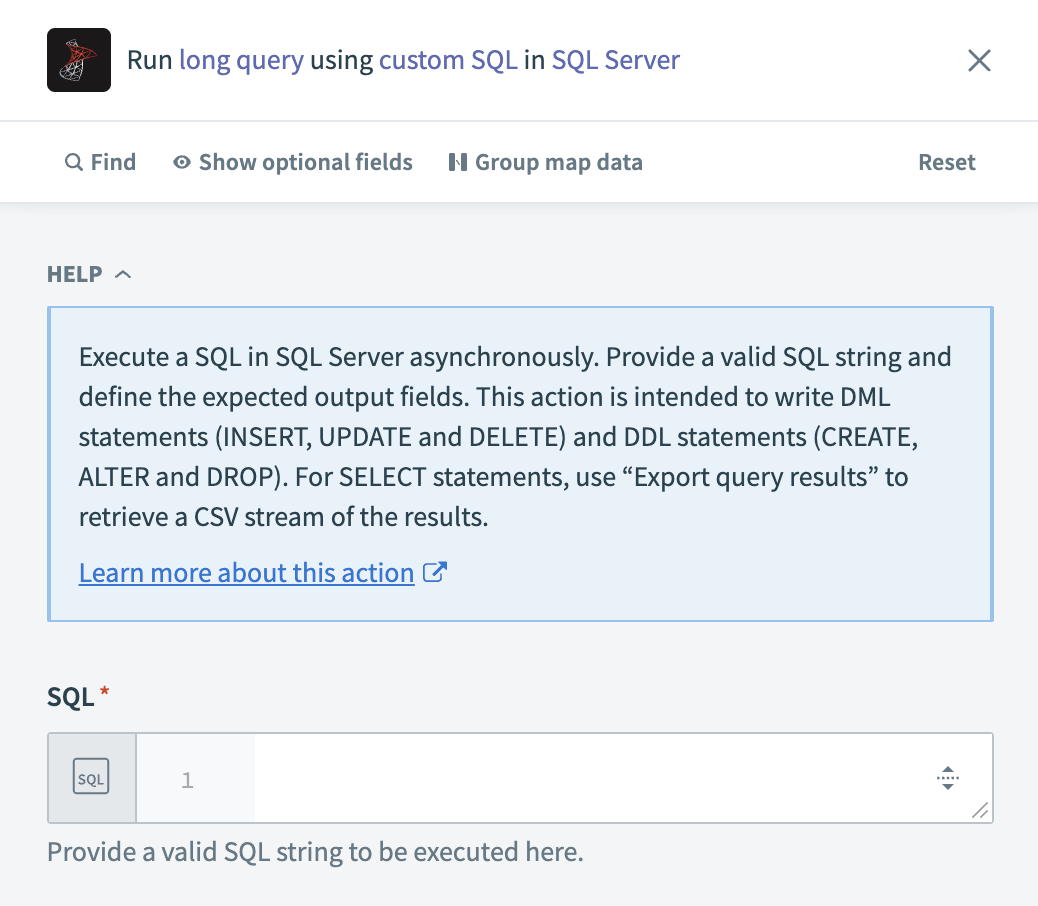Click the eye icon beside Show optional fields
This screenshot has width=1038, height=906.
click(181, 161)
